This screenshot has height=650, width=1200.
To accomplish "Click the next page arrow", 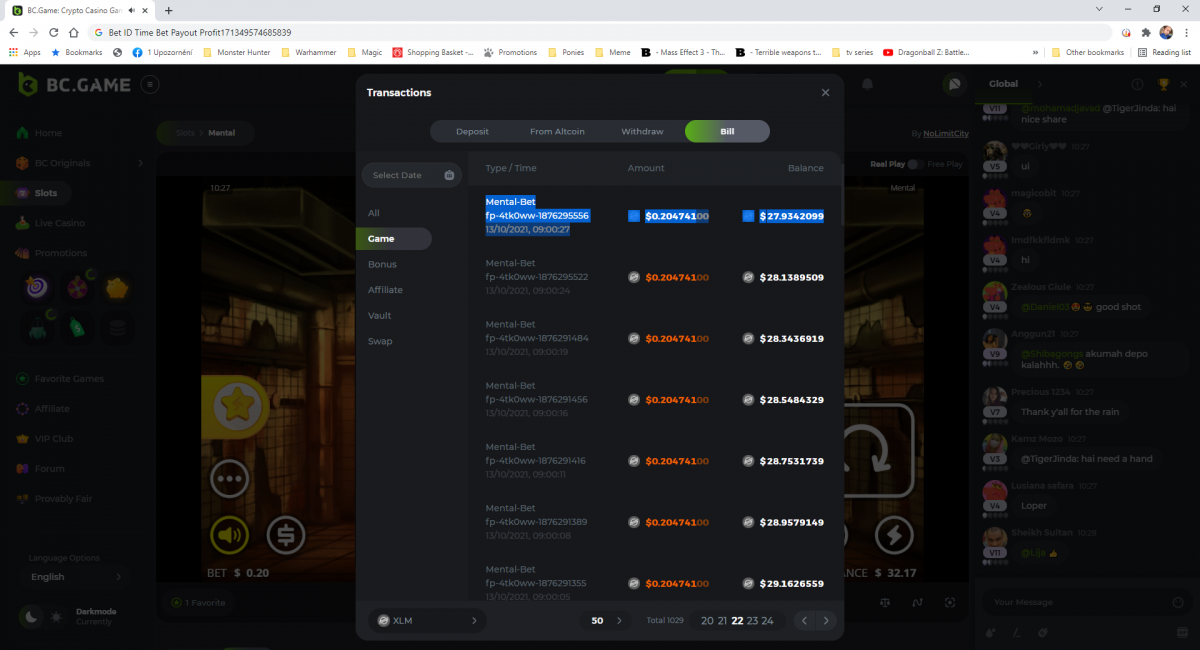I will pos(826,620).
